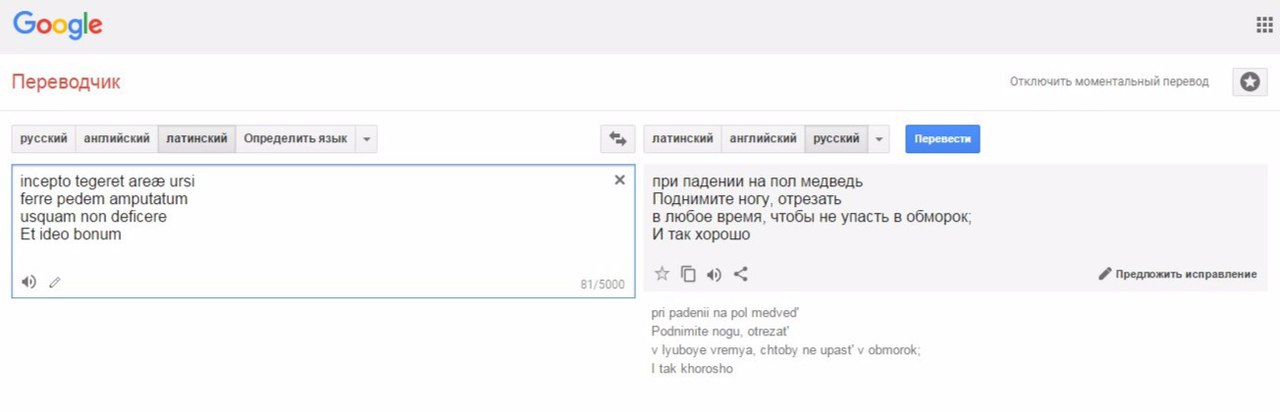This screenshot has height=412, width=1280.
Task: Clear the source text with X
Action: click(619, 180)
